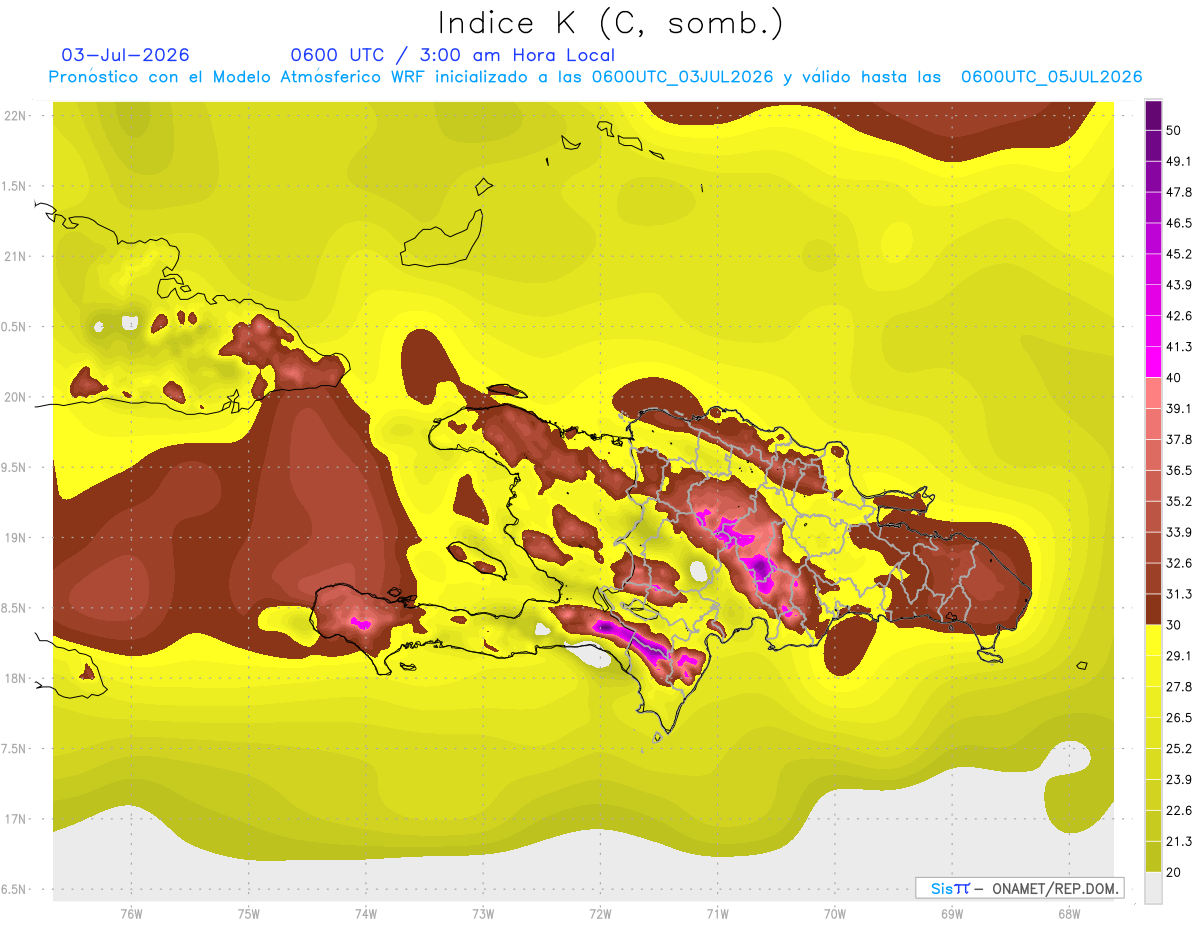Click the legend value "40"
Viewport: 1200px width, 927px height.
coord(1174,378)
